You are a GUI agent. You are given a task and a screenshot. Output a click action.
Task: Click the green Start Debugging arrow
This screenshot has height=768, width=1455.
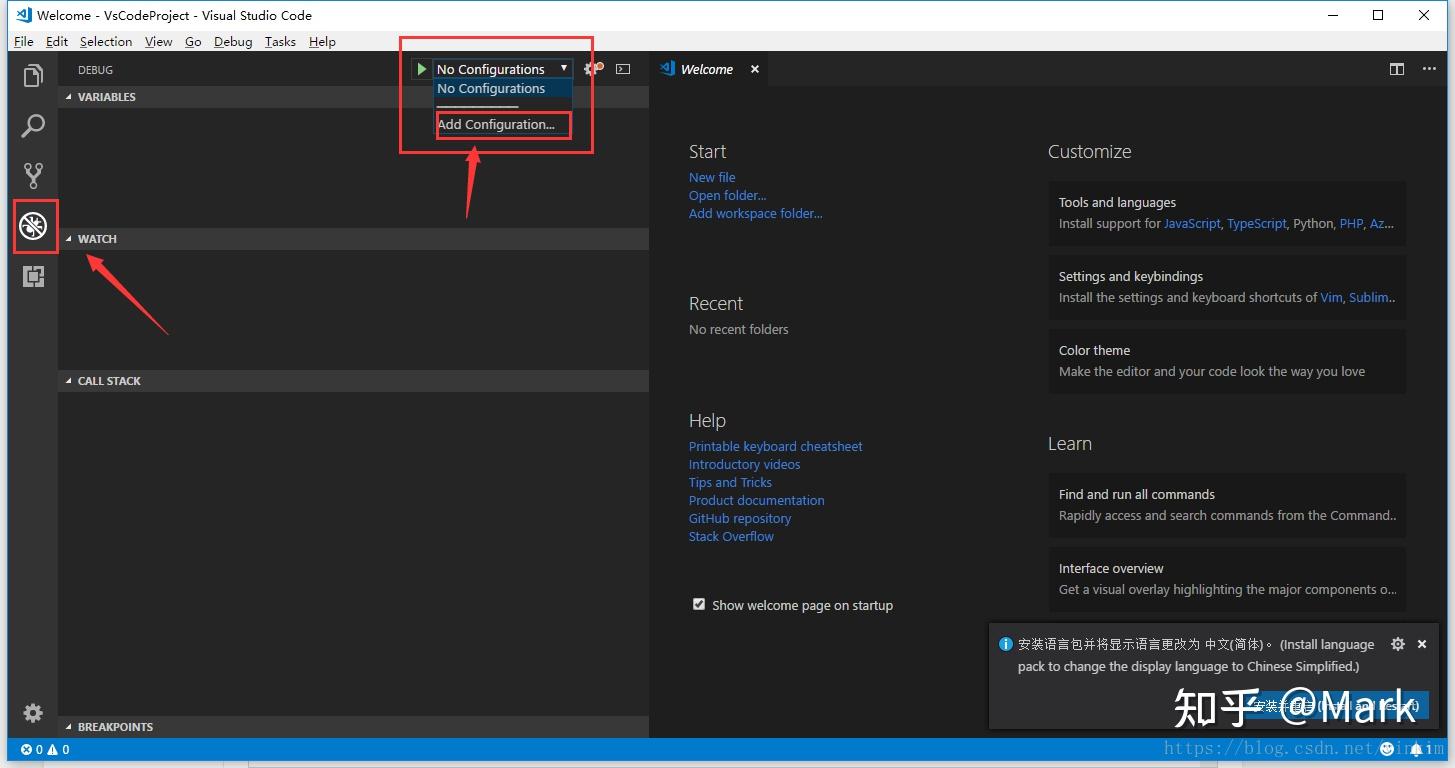tap(422, 69)
